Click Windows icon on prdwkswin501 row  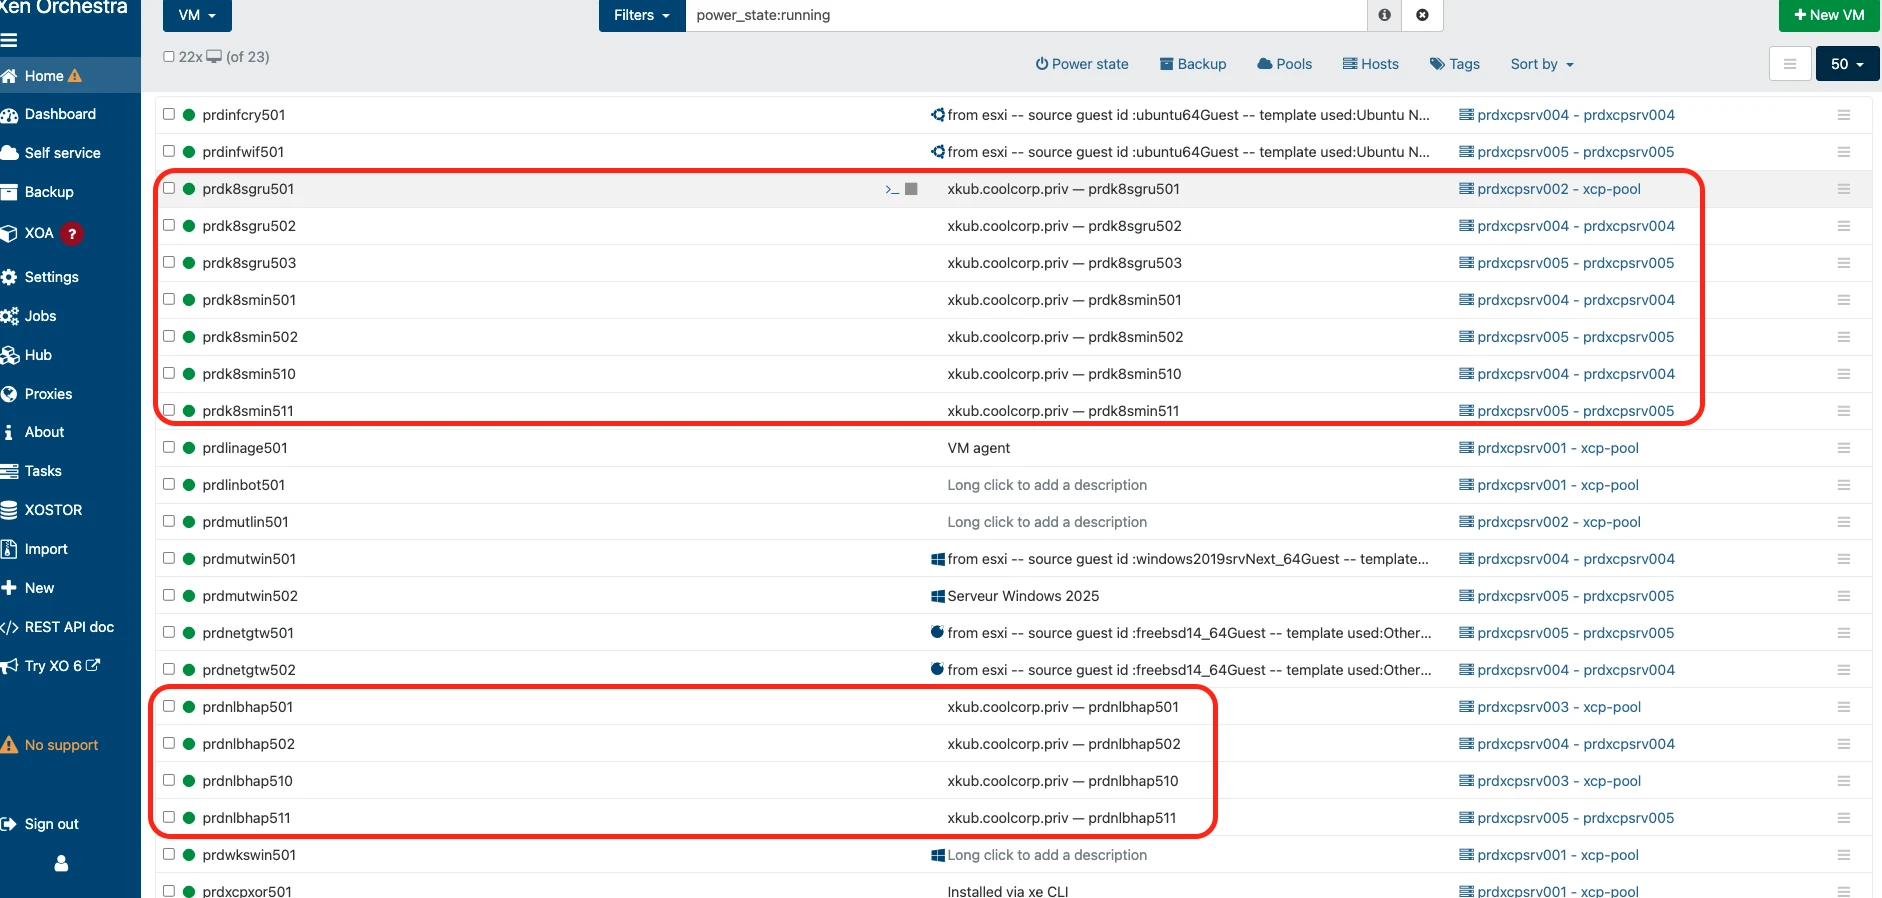point(938,855)
